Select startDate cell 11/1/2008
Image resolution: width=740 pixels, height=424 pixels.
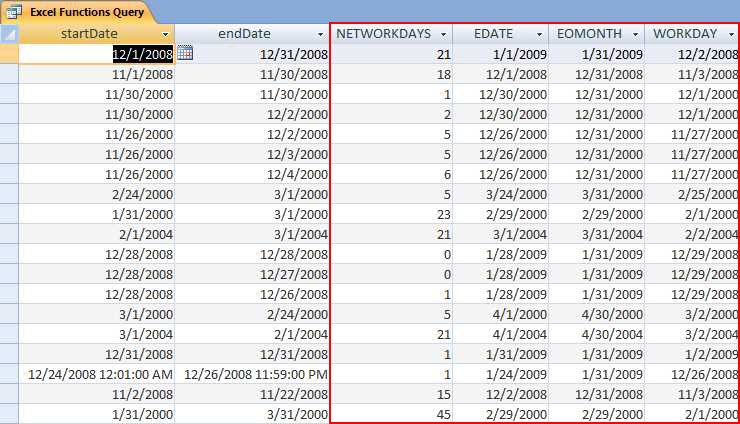point(96,74)
